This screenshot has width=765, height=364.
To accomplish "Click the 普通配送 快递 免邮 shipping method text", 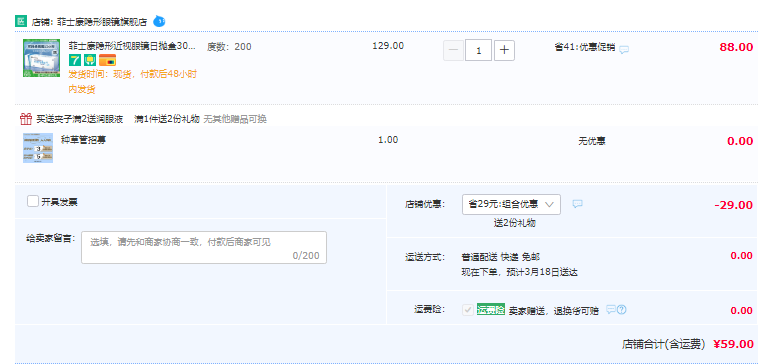I will [501, 257].
